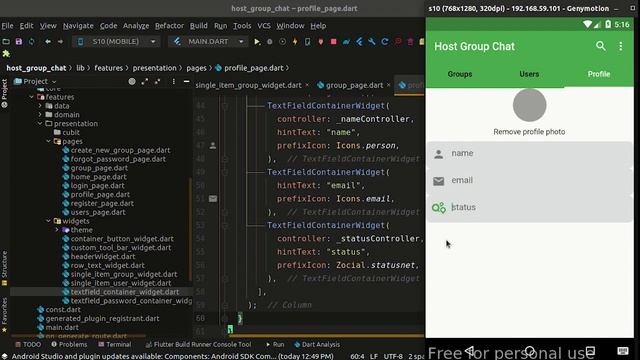
Task: Click the Save All toolbar icon
Action: click(x=19, y=42)
